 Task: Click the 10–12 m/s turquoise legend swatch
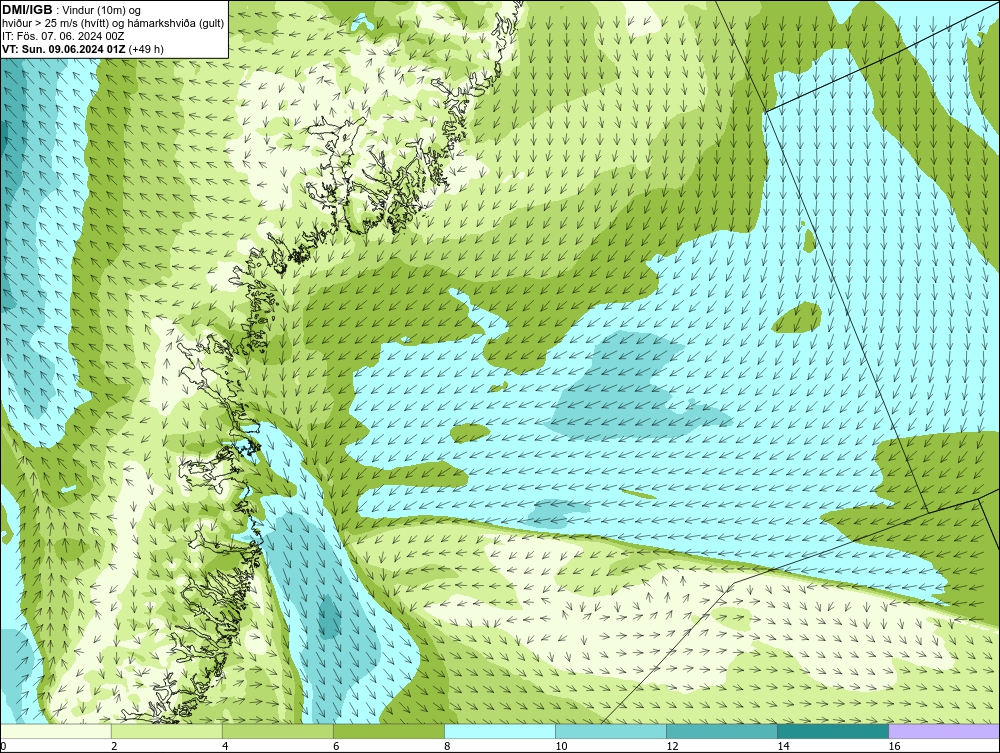[x=610, y=731]
